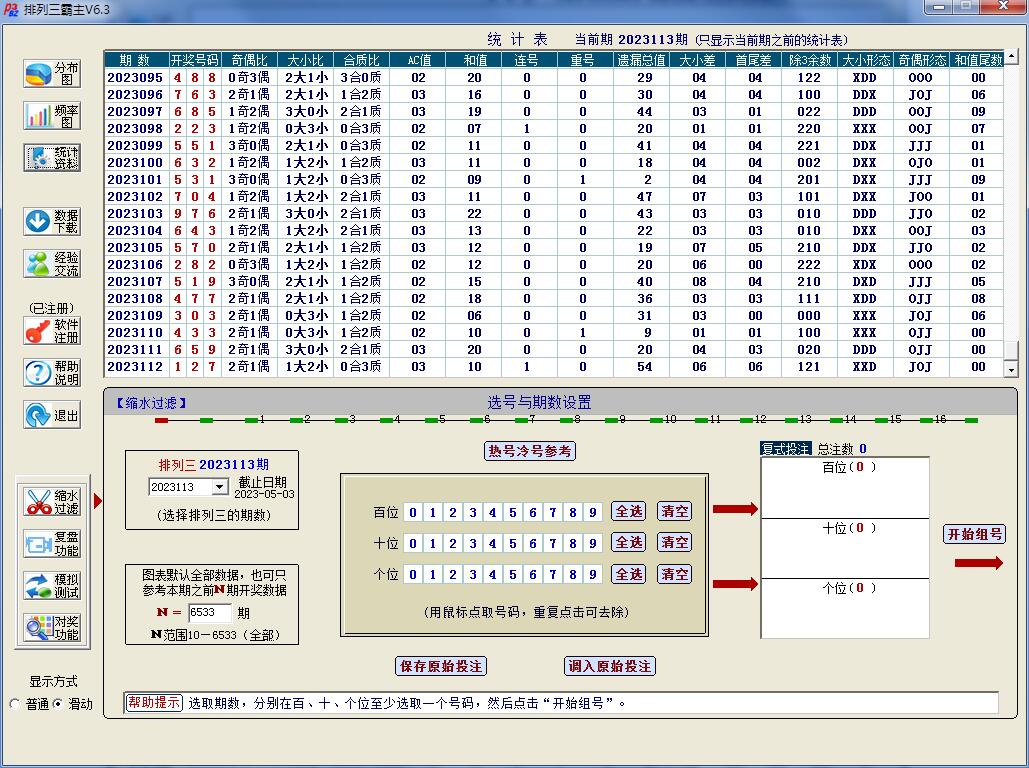Select the 滑动 display mode radio button
This screenshot has height=768, width=1029.
[58, 704]
